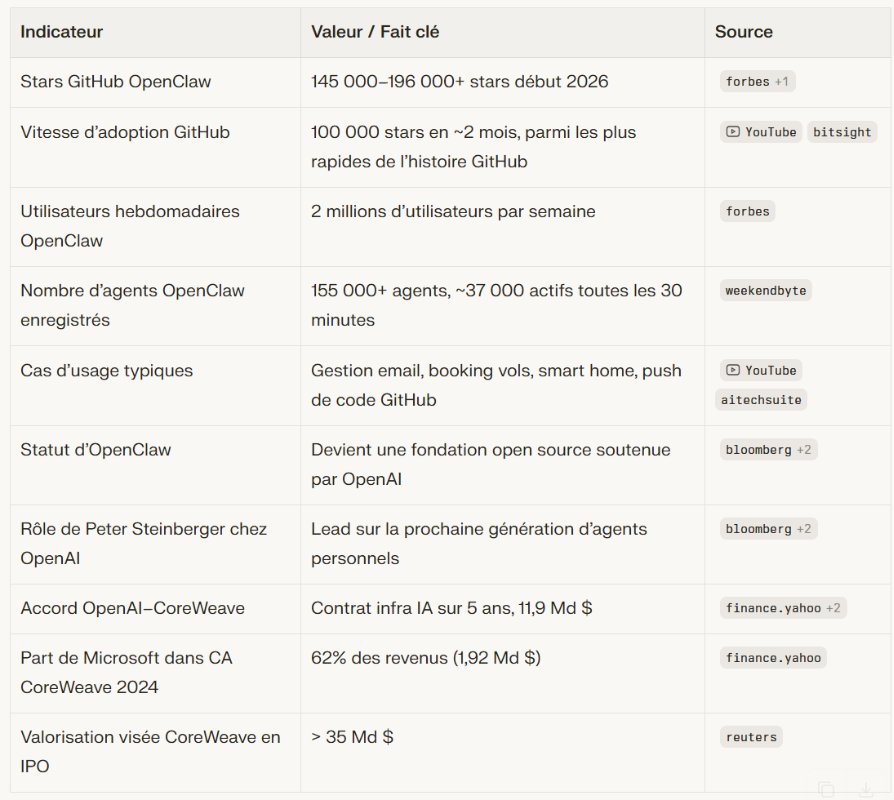Expand the finance.yahoo +2 source chip
The image size is (894, 800).
783,608
